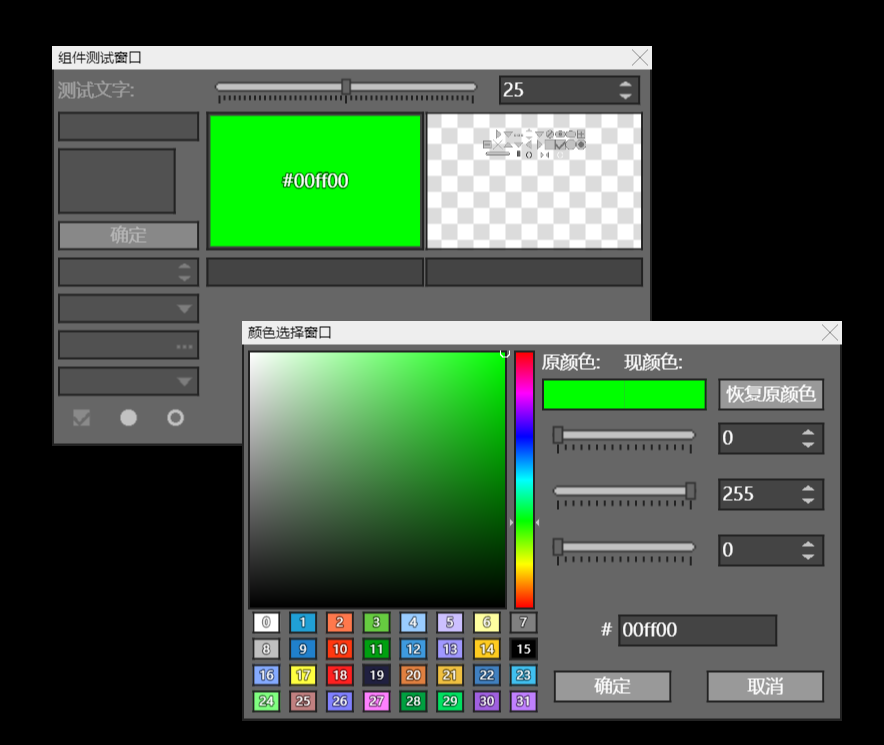Select palette color swatch 28
Image resolution: width=884 pixels, height=745 pixels.
tap(413, 701)
